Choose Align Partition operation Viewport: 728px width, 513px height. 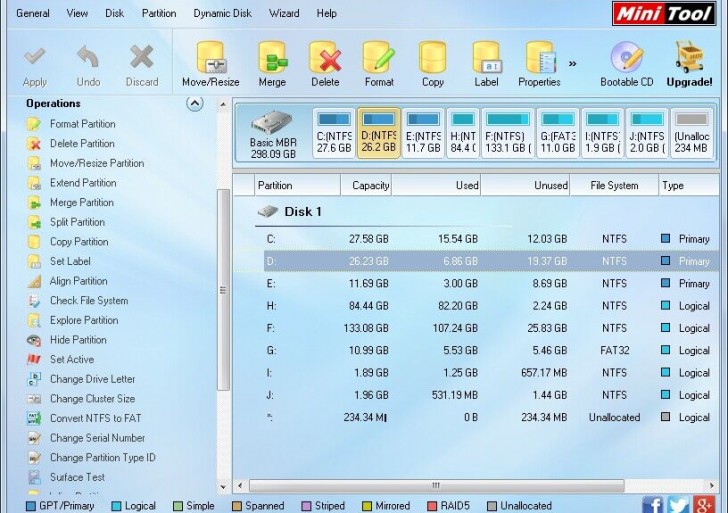pos(78,281)
